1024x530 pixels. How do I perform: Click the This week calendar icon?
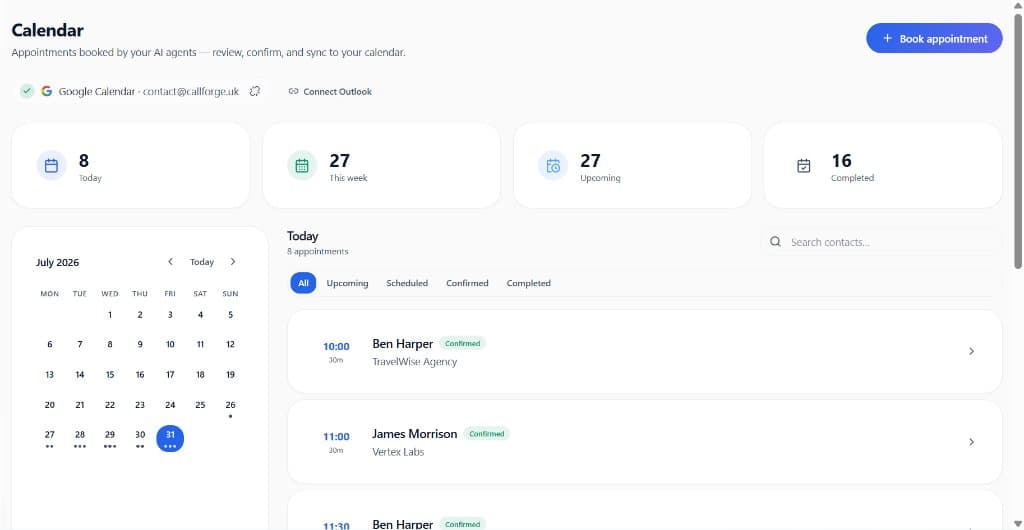click(302, 166)
